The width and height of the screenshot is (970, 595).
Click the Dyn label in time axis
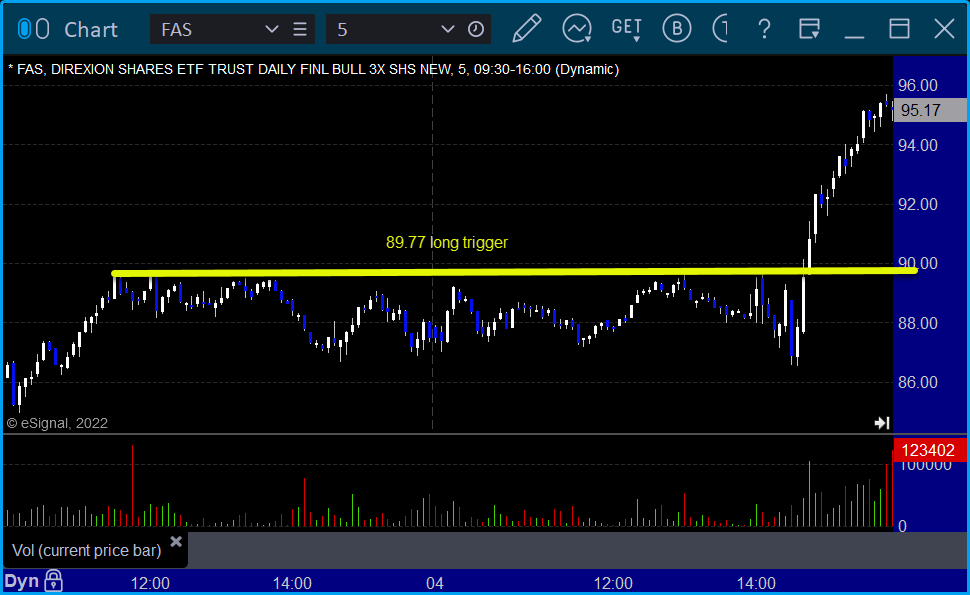click(22, 581)
